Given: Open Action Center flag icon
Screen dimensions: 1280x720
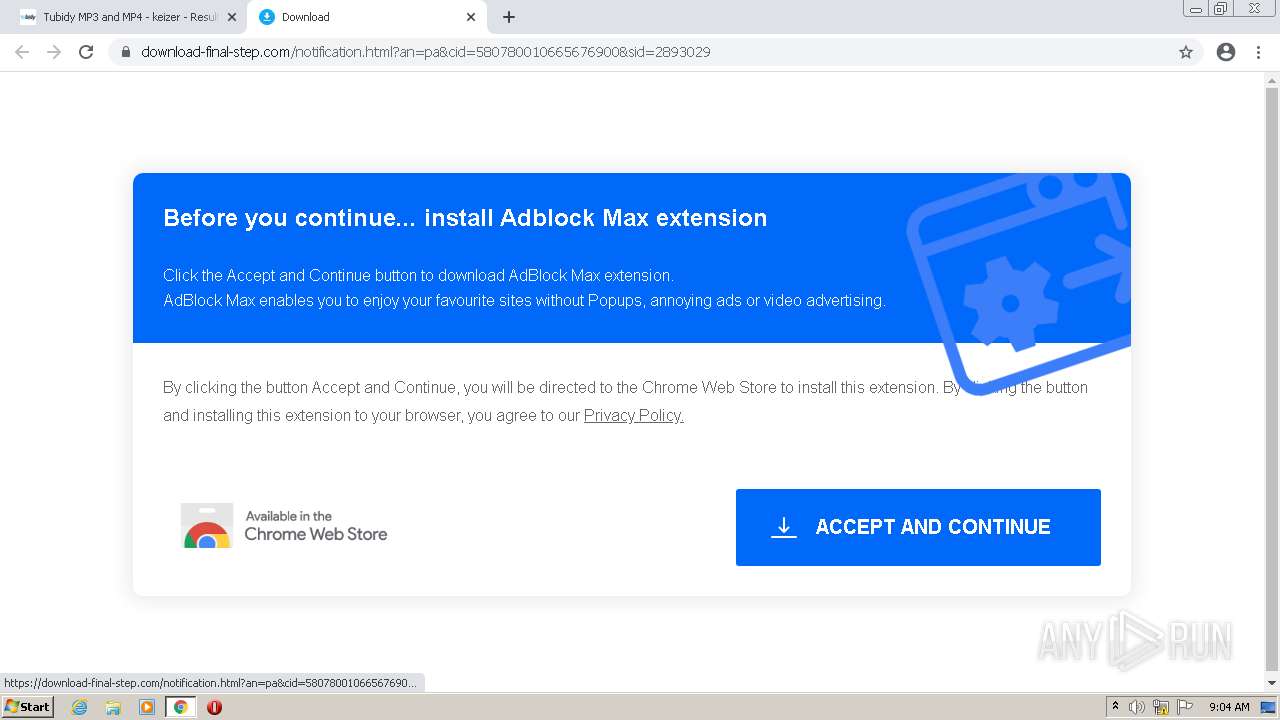Looking at the screenshot, I should coord(1185,707).
